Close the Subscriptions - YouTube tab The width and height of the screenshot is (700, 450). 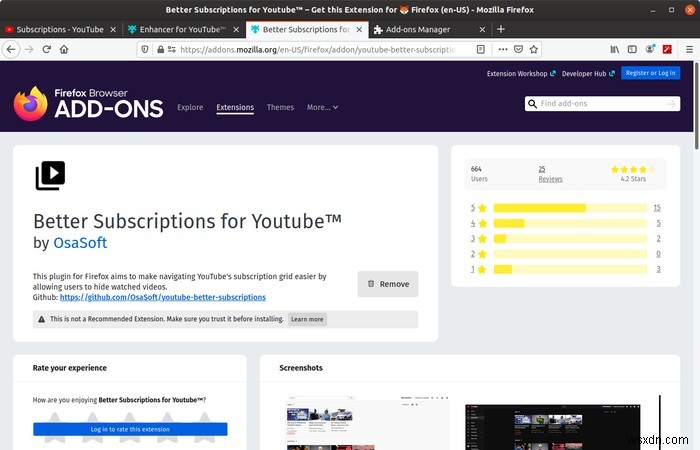(113, 29)
